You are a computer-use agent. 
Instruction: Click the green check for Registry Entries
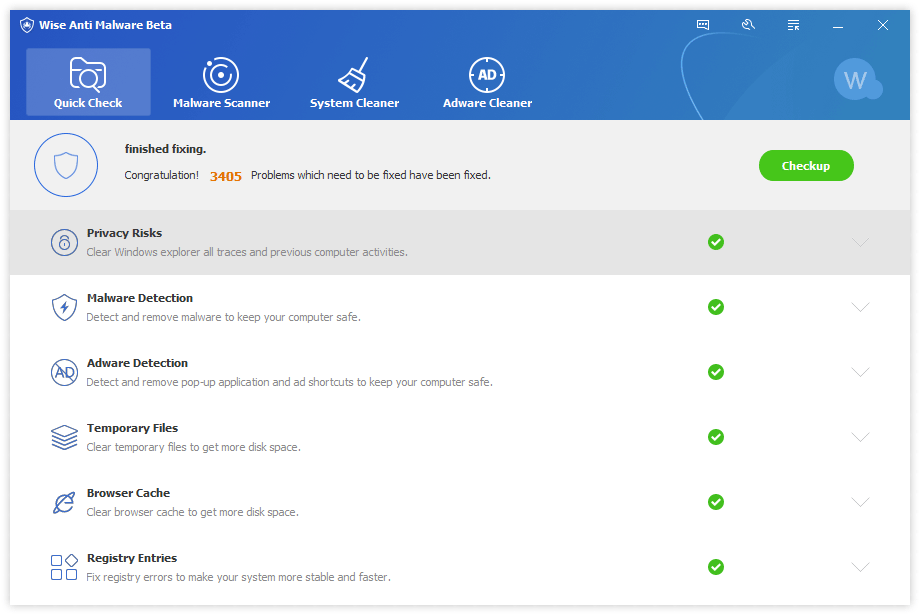(716, 567)
